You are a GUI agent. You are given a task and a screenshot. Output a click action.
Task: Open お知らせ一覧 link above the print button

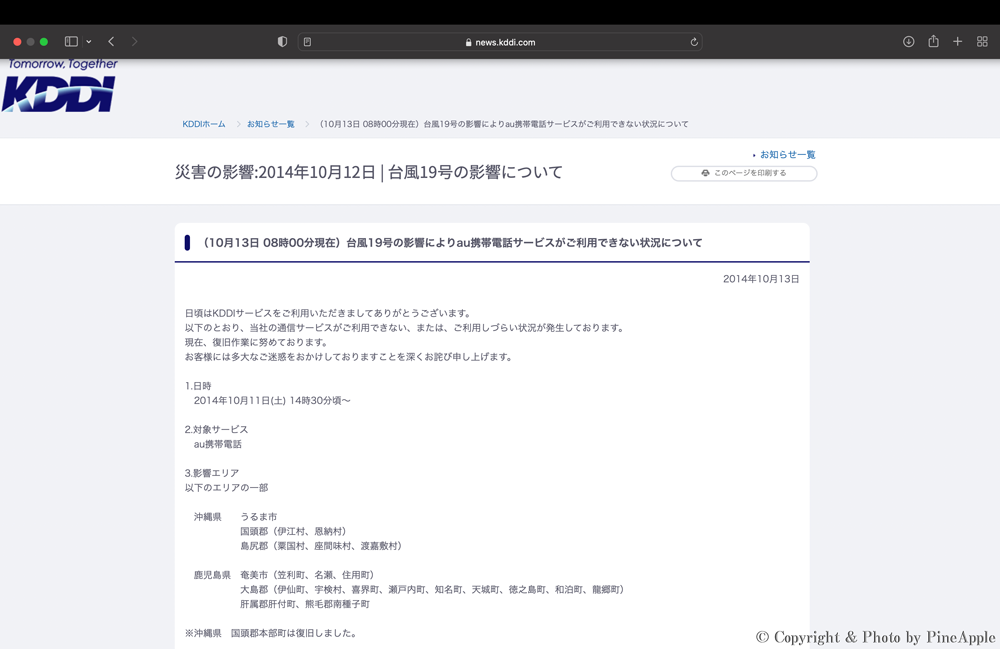point(787,155)
